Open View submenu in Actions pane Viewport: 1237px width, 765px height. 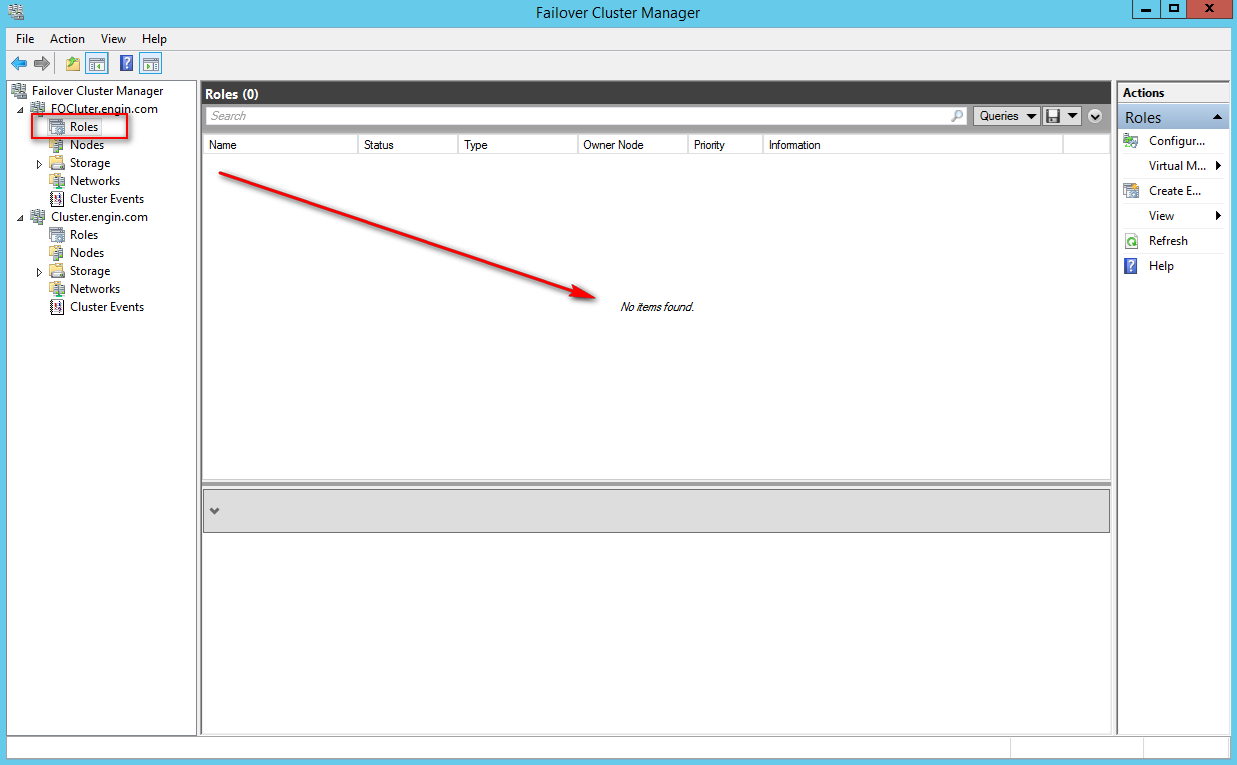click(1173, 216)
